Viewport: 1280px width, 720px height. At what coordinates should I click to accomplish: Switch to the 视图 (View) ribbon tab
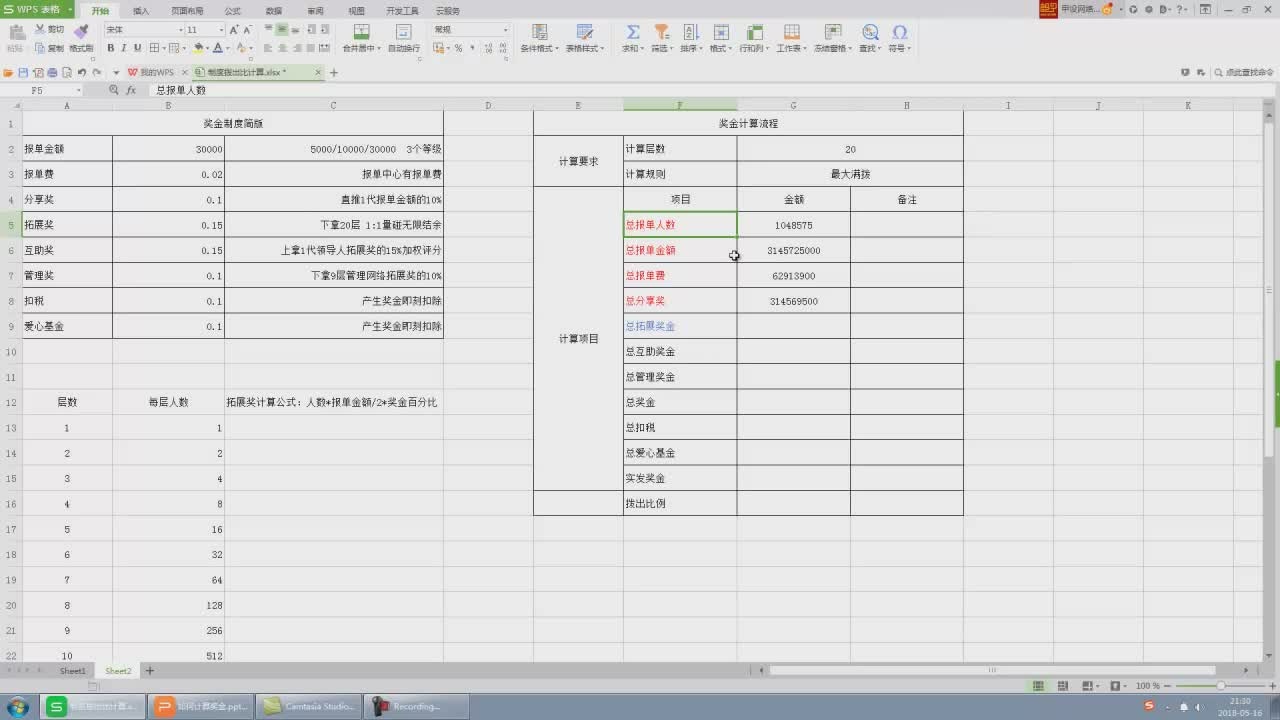[x=356, y=11]
